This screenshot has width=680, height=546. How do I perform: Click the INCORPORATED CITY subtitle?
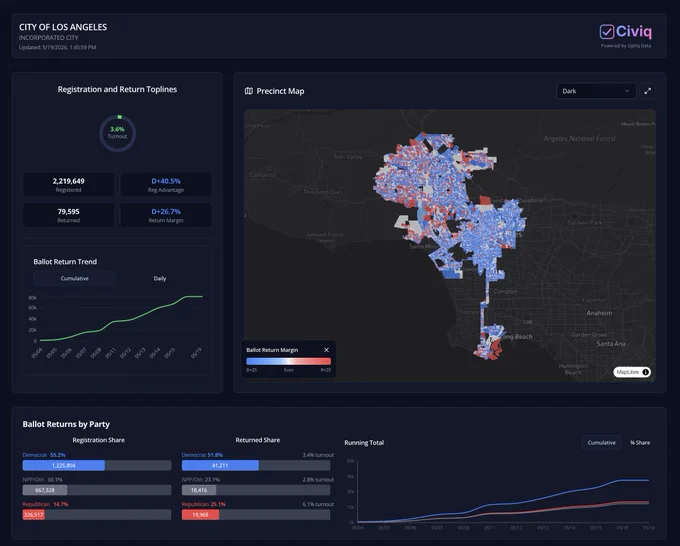pos(49,38)
